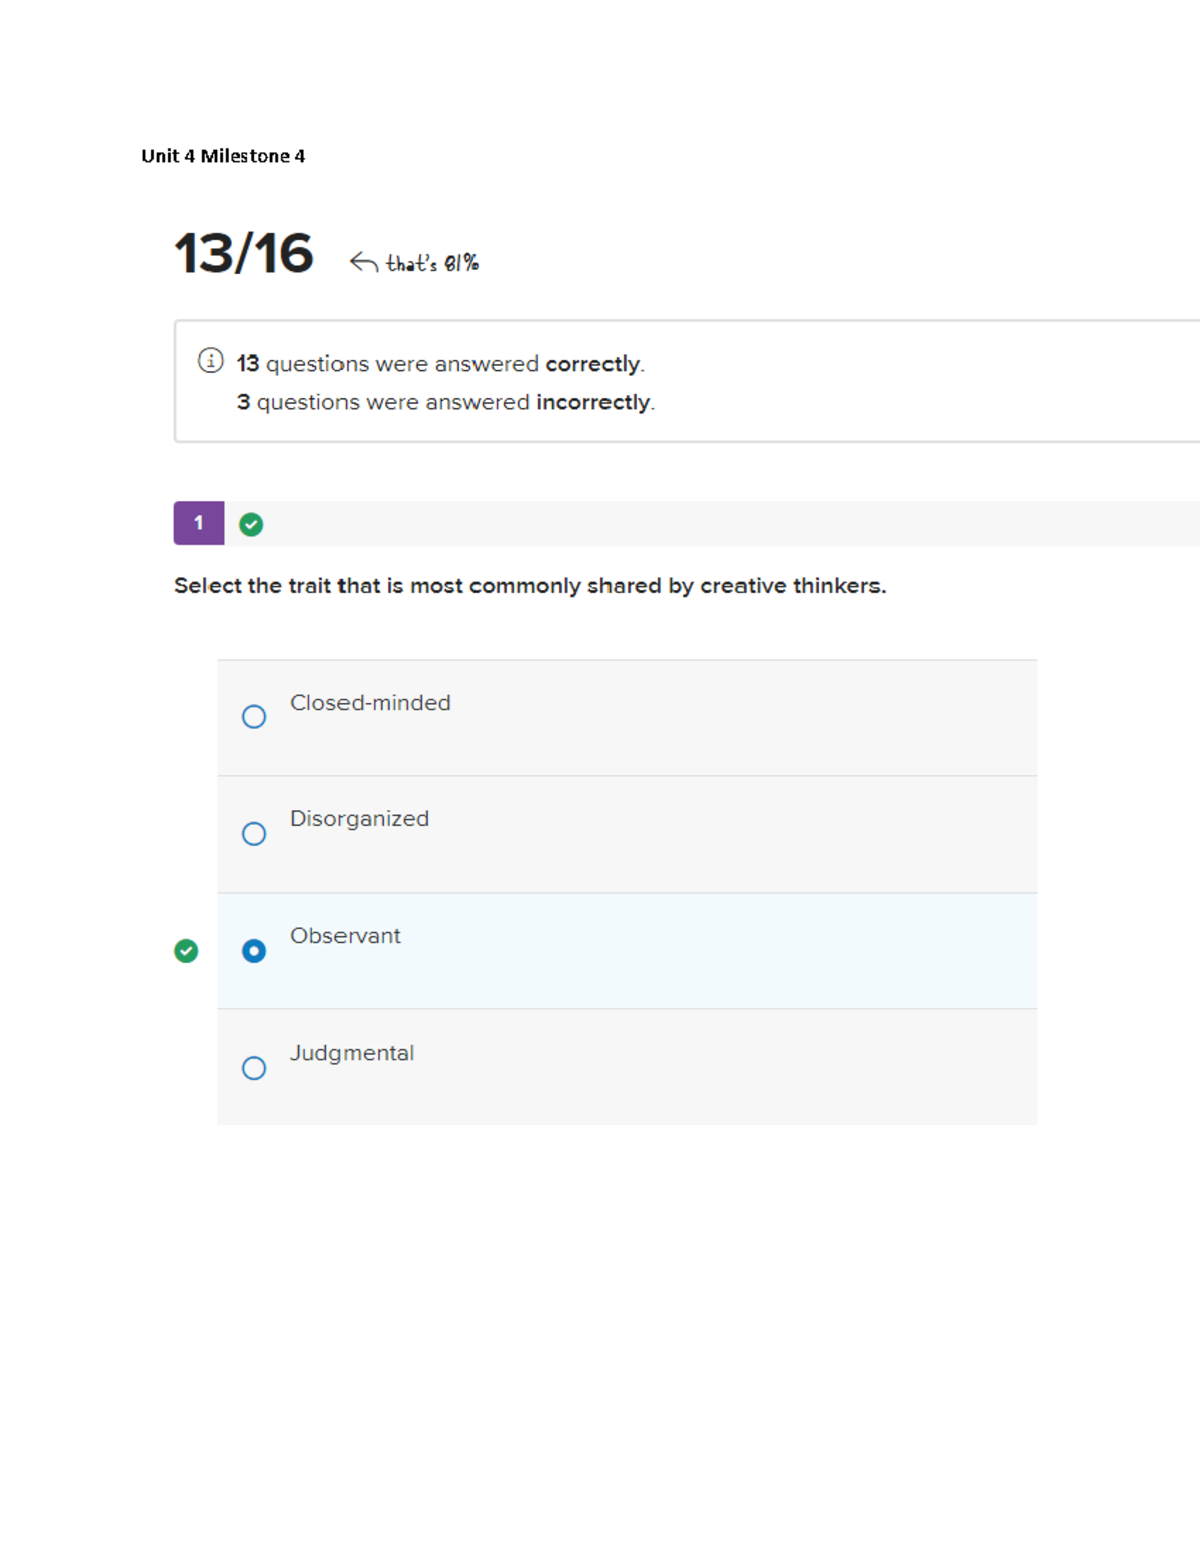Click the "answered incorrectly" summary line
1200x1553 pixels.
pos(445,402)
